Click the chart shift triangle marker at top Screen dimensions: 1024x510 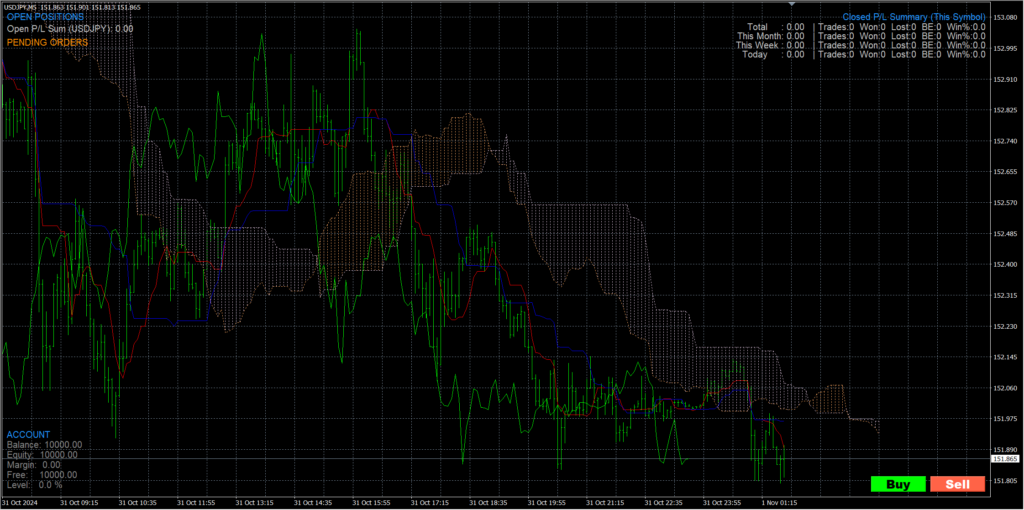793,6
